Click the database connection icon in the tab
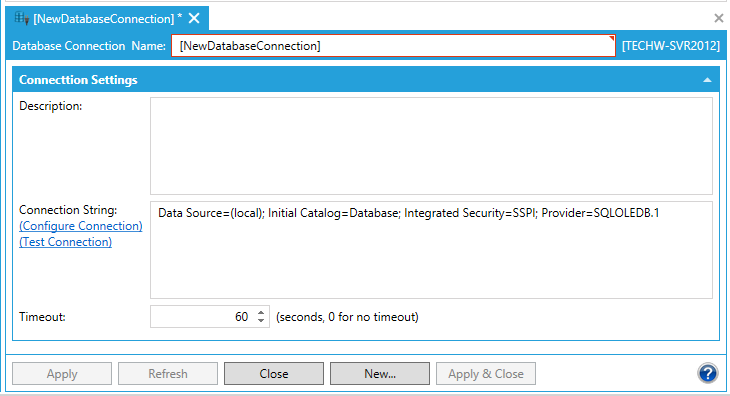The height and width of the screenshot is (396, 730). click(21, 18)
